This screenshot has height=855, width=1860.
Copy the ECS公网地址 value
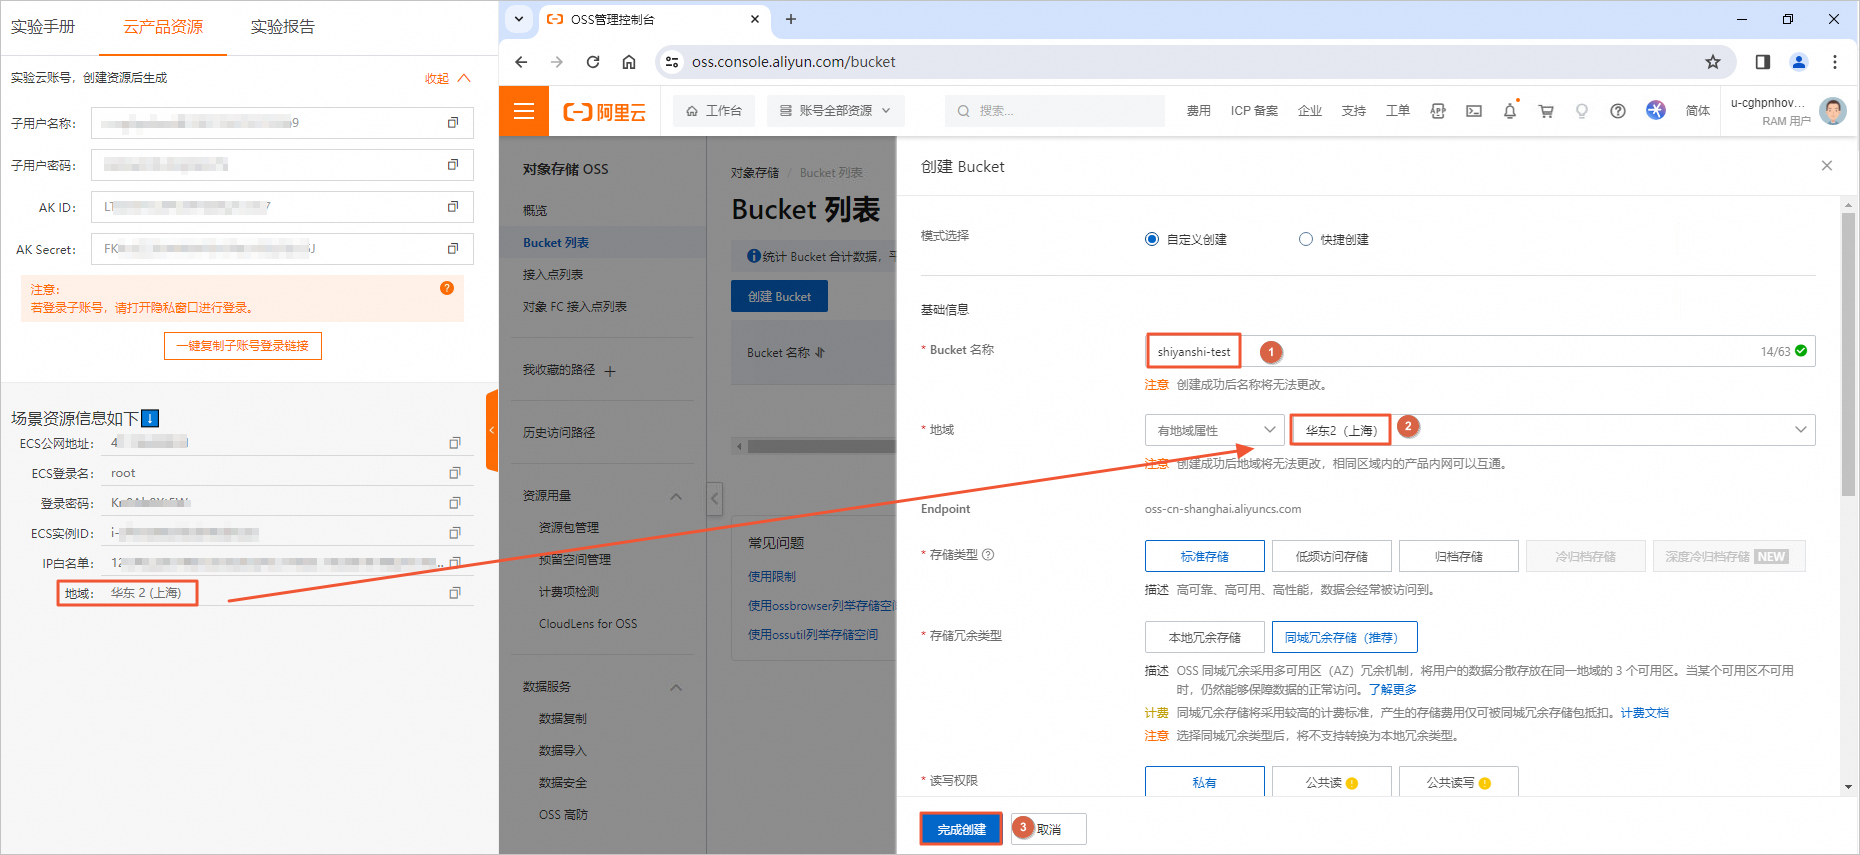point(455,443)
